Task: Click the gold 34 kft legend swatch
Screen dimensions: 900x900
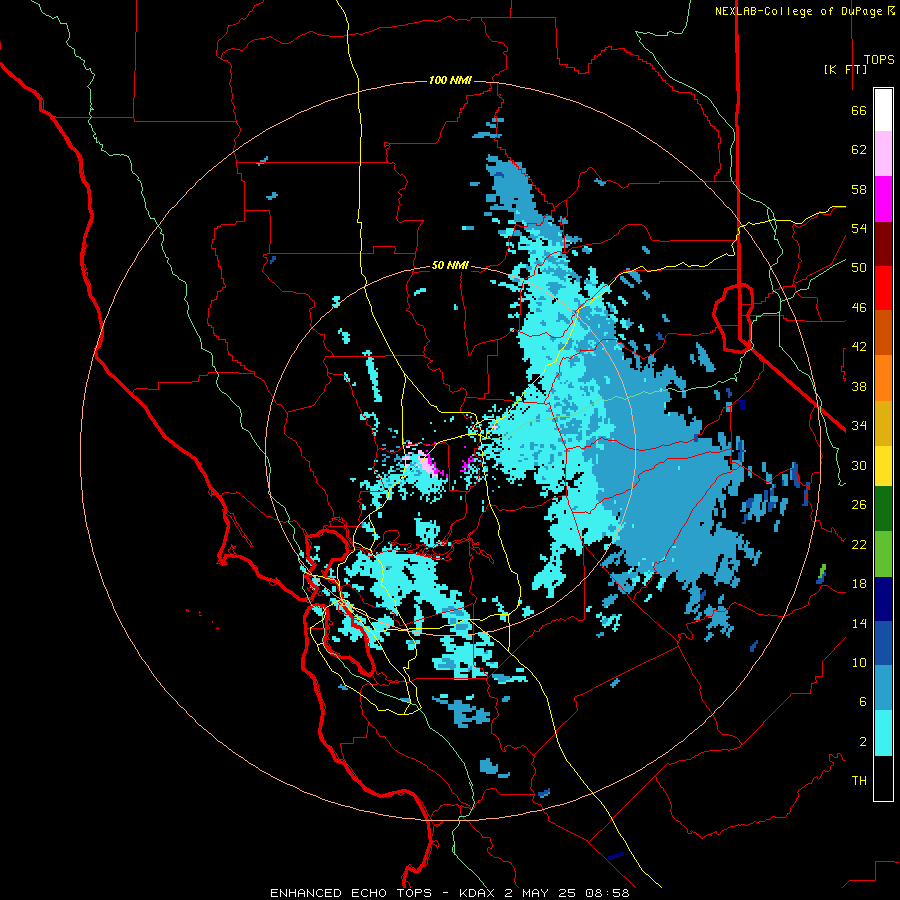Action: (x=883, y=423)
